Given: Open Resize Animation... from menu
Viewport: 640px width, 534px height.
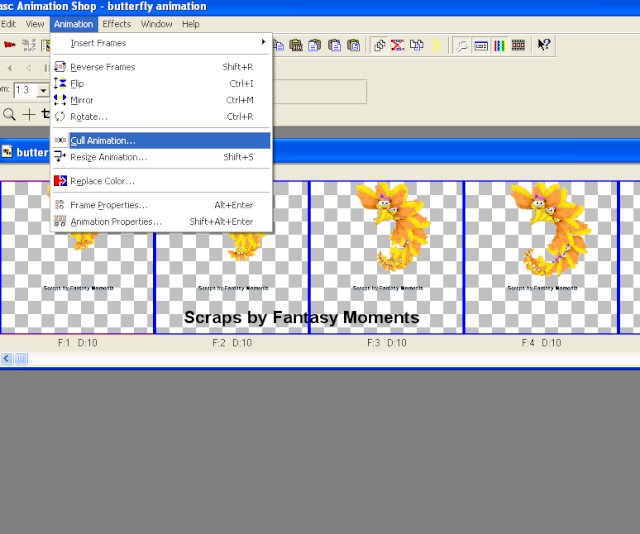Looking at the screenshot, I should click(x=162, y=157).
